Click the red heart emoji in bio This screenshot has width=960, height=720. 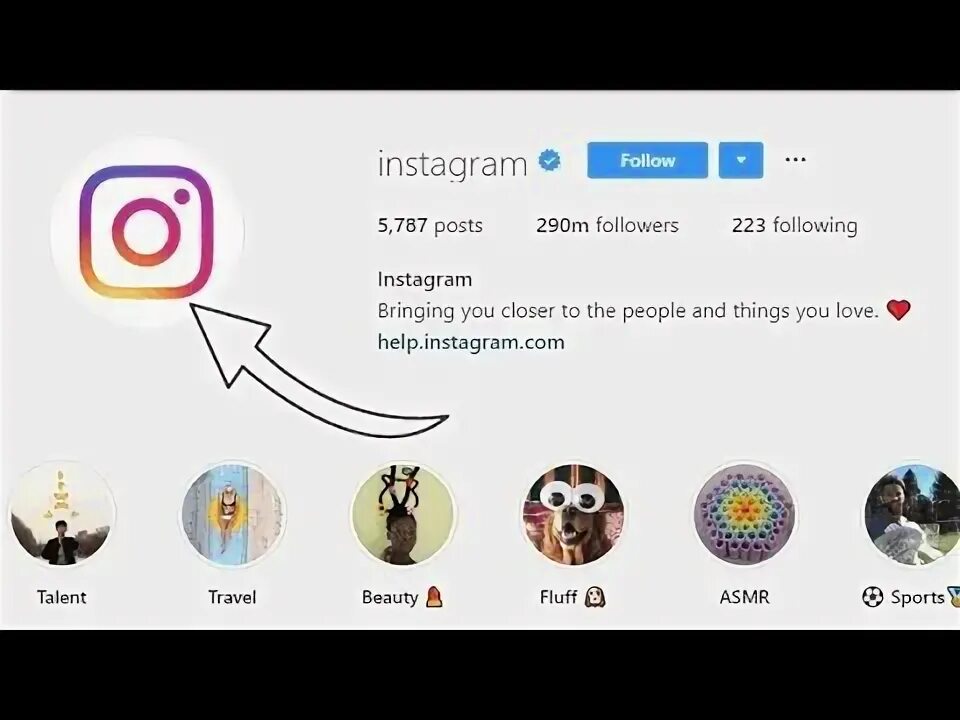(x=898, y=310)
